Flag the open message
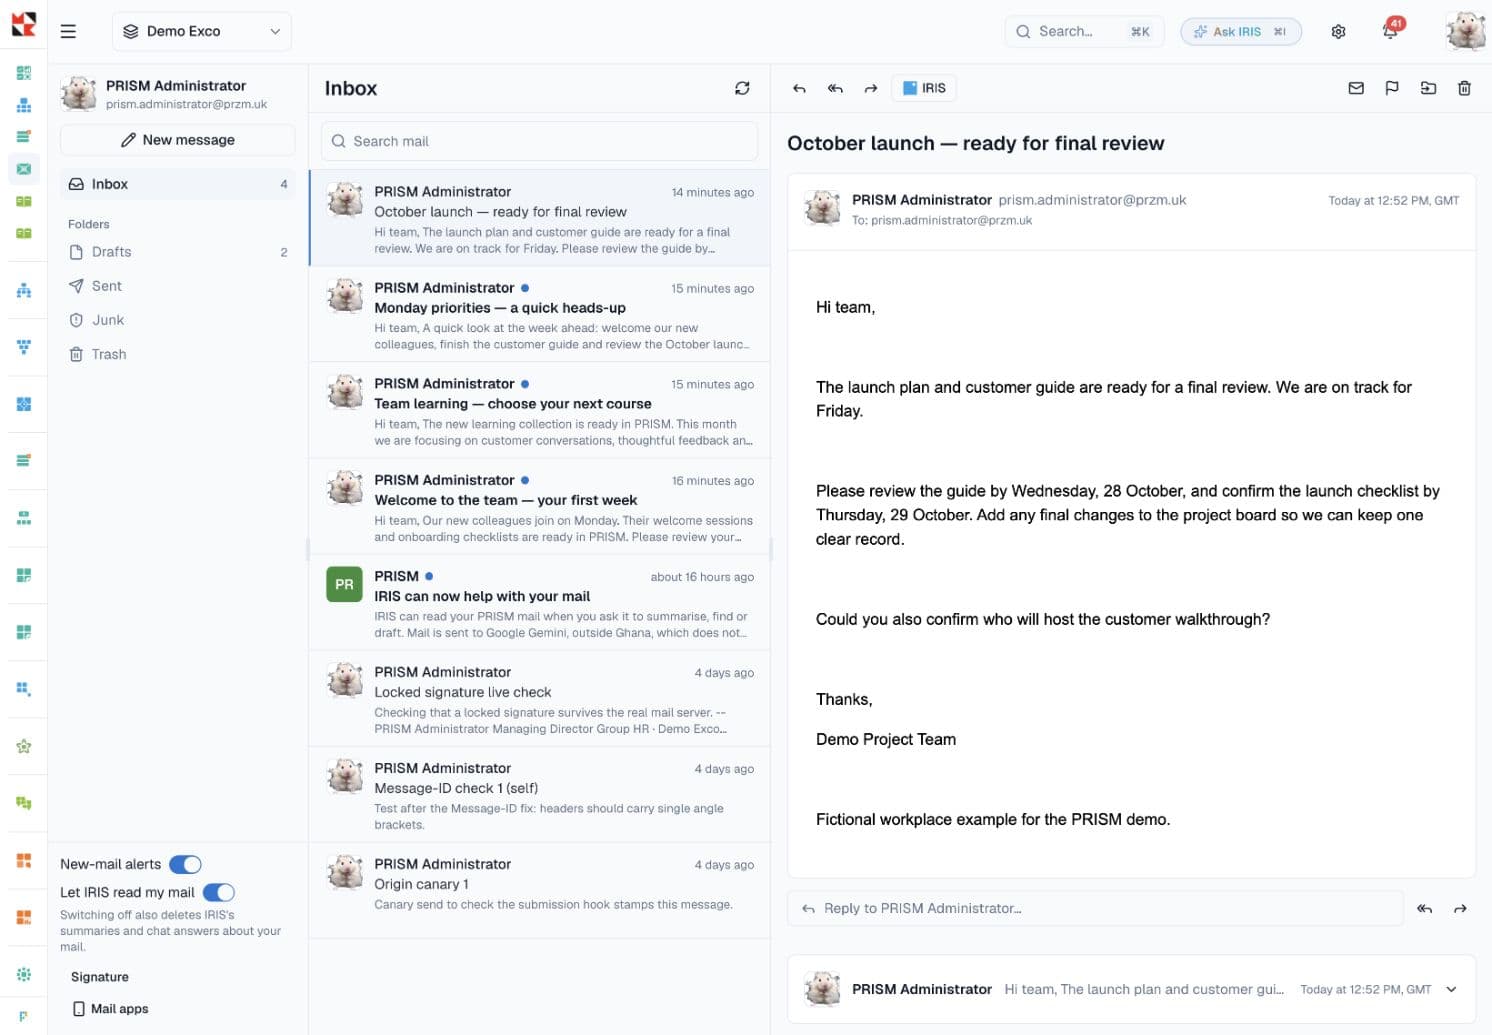This screenshot has width=1492, height=1035. click(1392, 88)
